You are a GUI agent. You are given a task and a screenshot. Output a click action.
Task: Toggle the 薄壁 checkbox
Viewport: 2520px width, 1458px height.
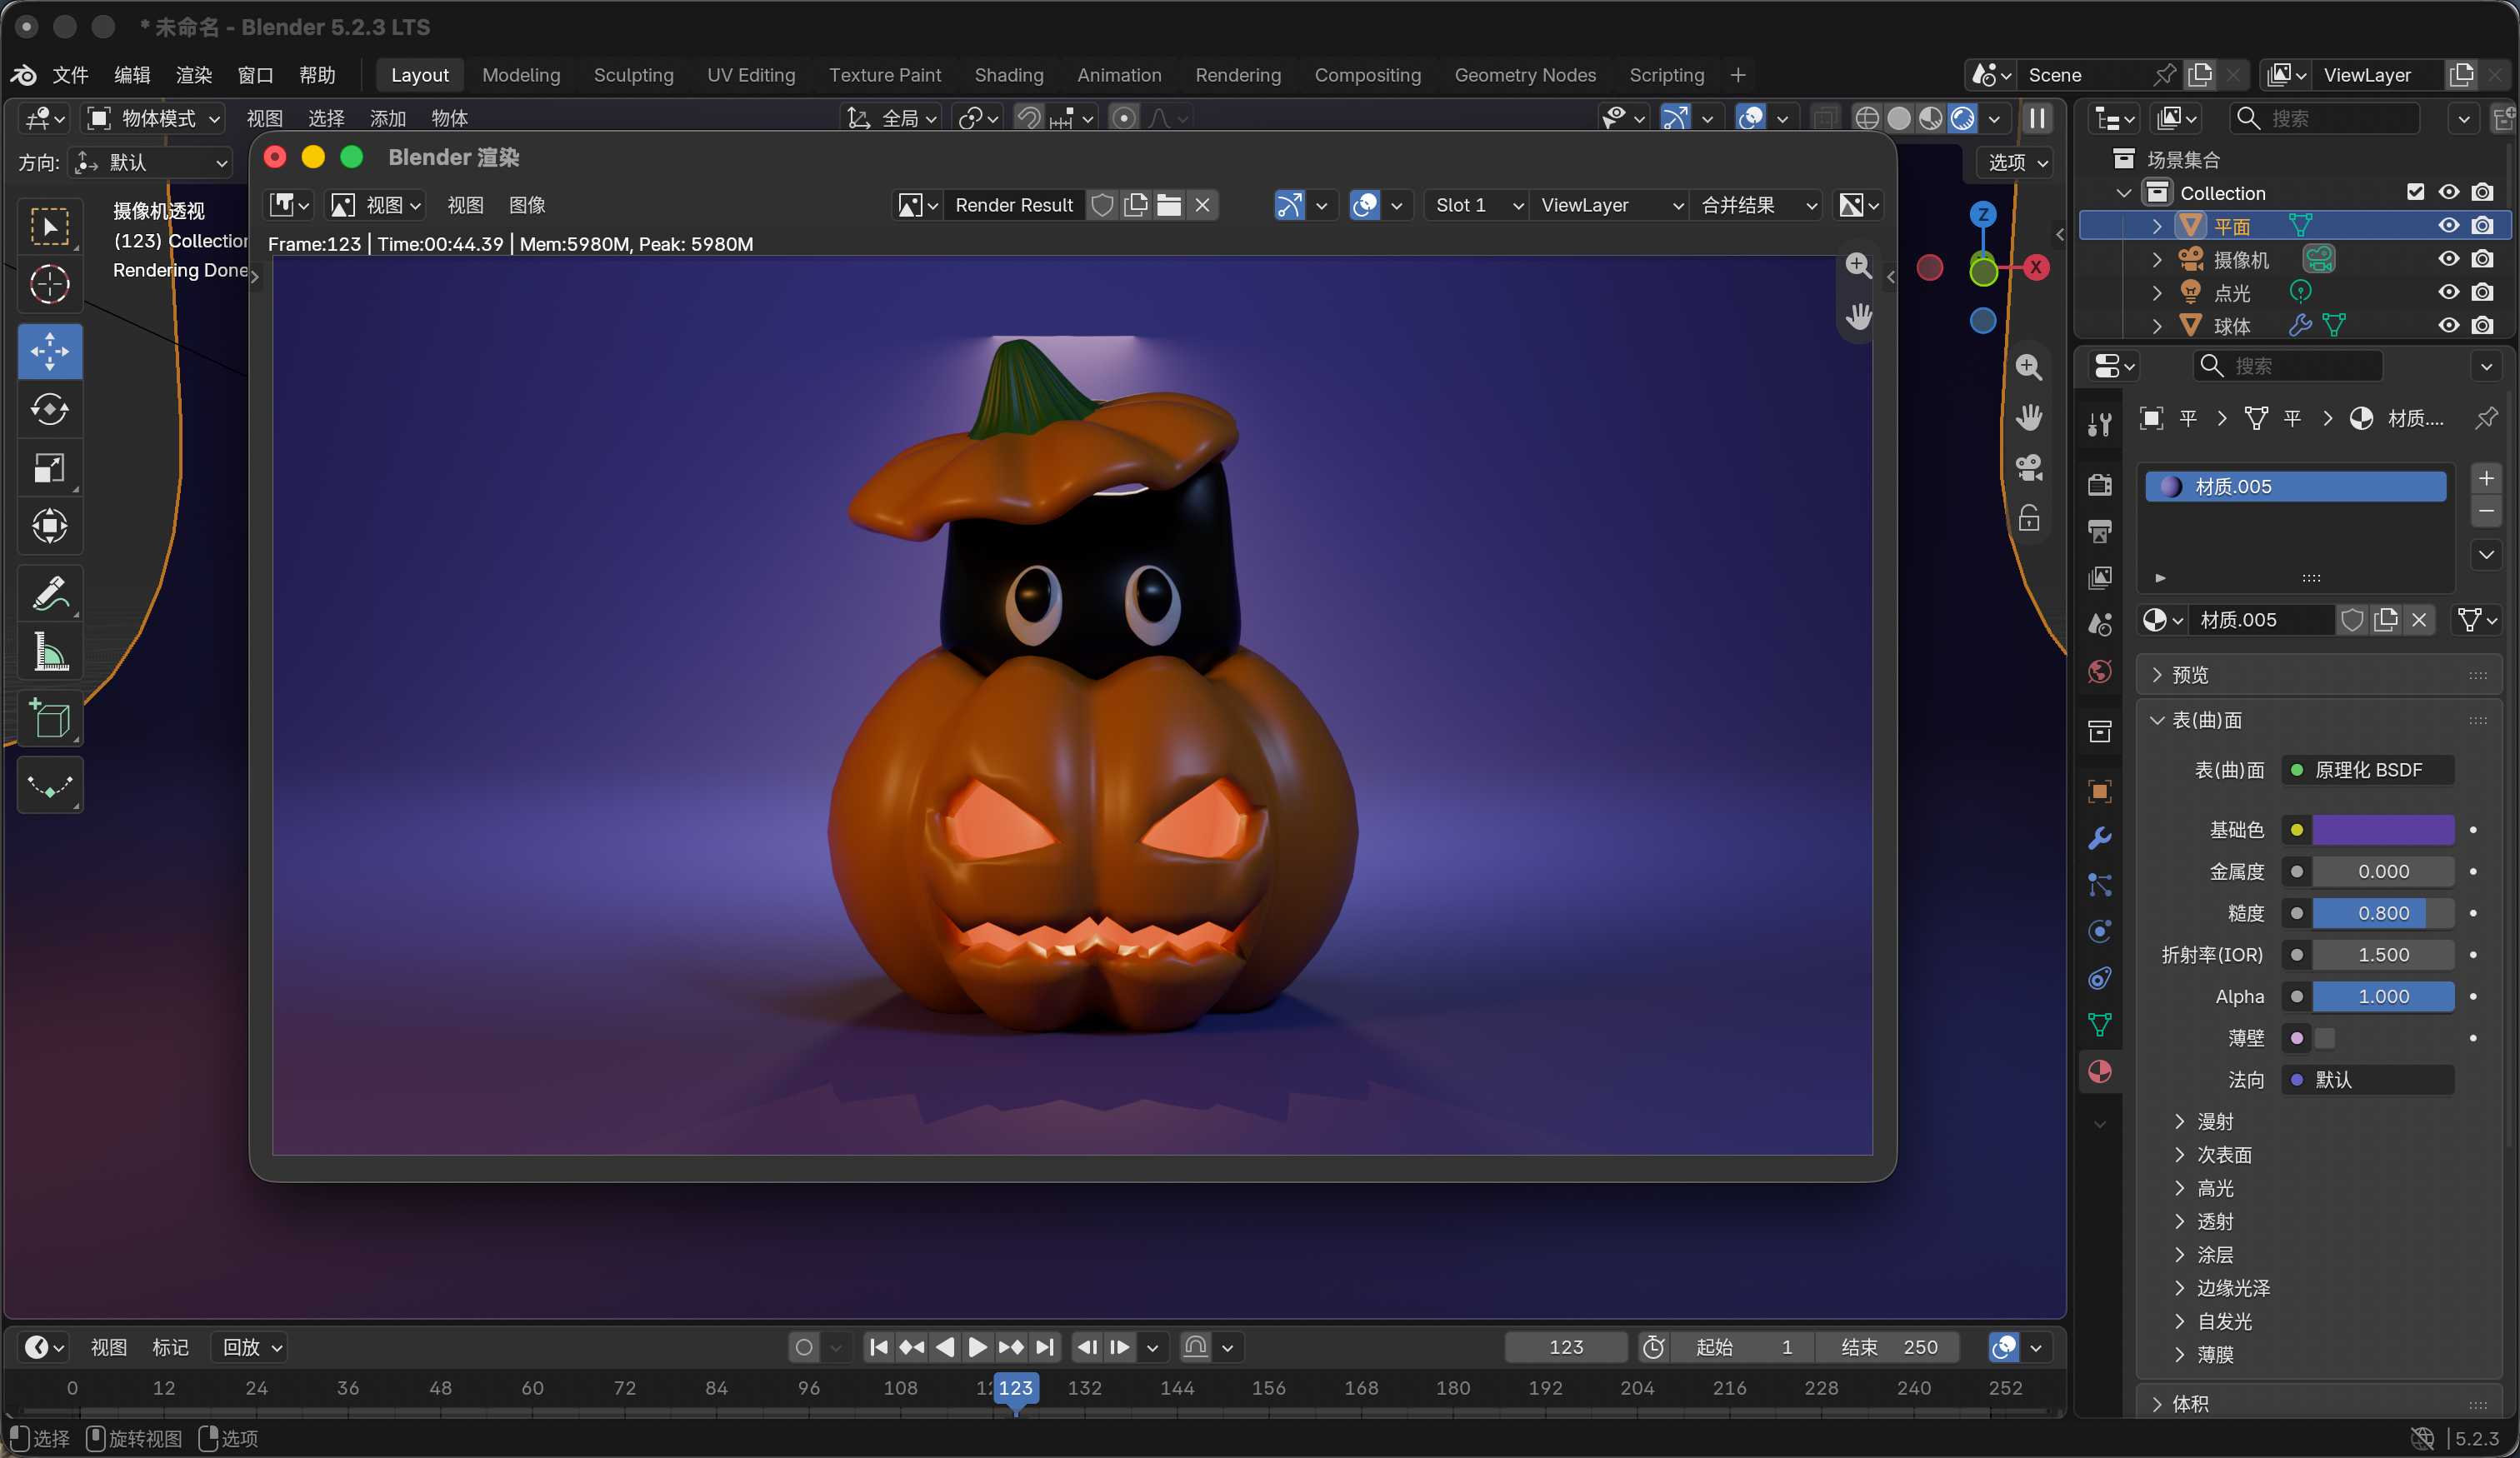click(2325, 1038)
